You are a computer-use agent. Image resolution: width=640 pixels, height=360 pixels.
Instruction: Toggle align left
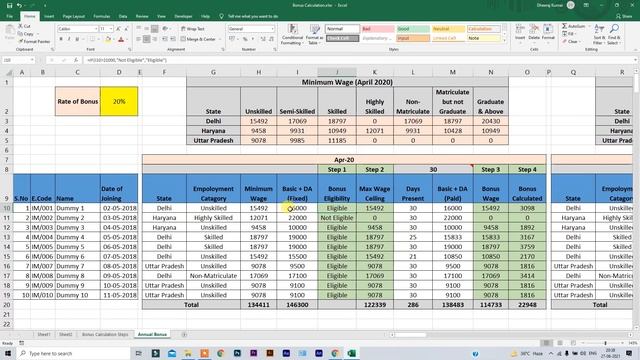pos(139,39)
